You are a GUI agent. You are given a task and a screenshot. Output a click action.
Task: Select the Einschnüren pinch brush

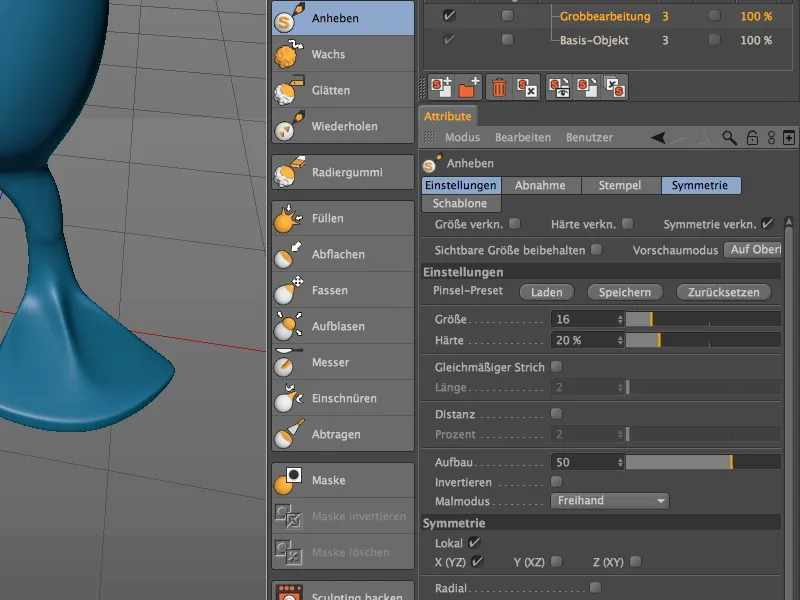tap(343, 398)
